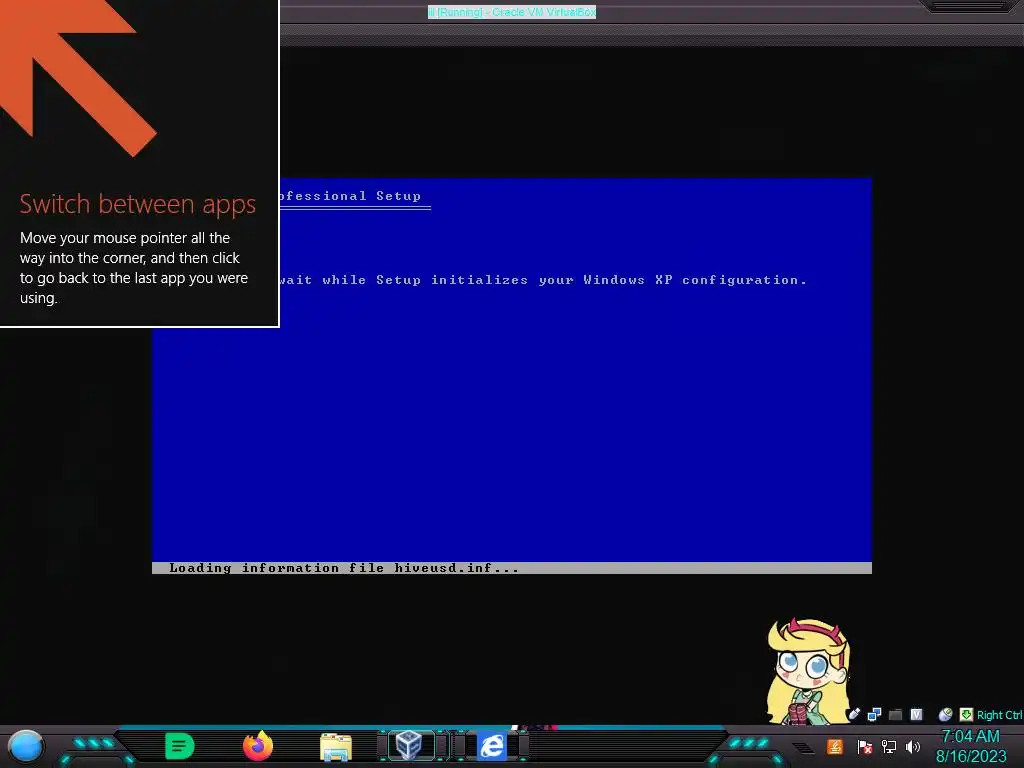This screenshot has height=768, width=1024.
Task: Click the Star Butterfly desktop character
Action: [x=808, y=671]
